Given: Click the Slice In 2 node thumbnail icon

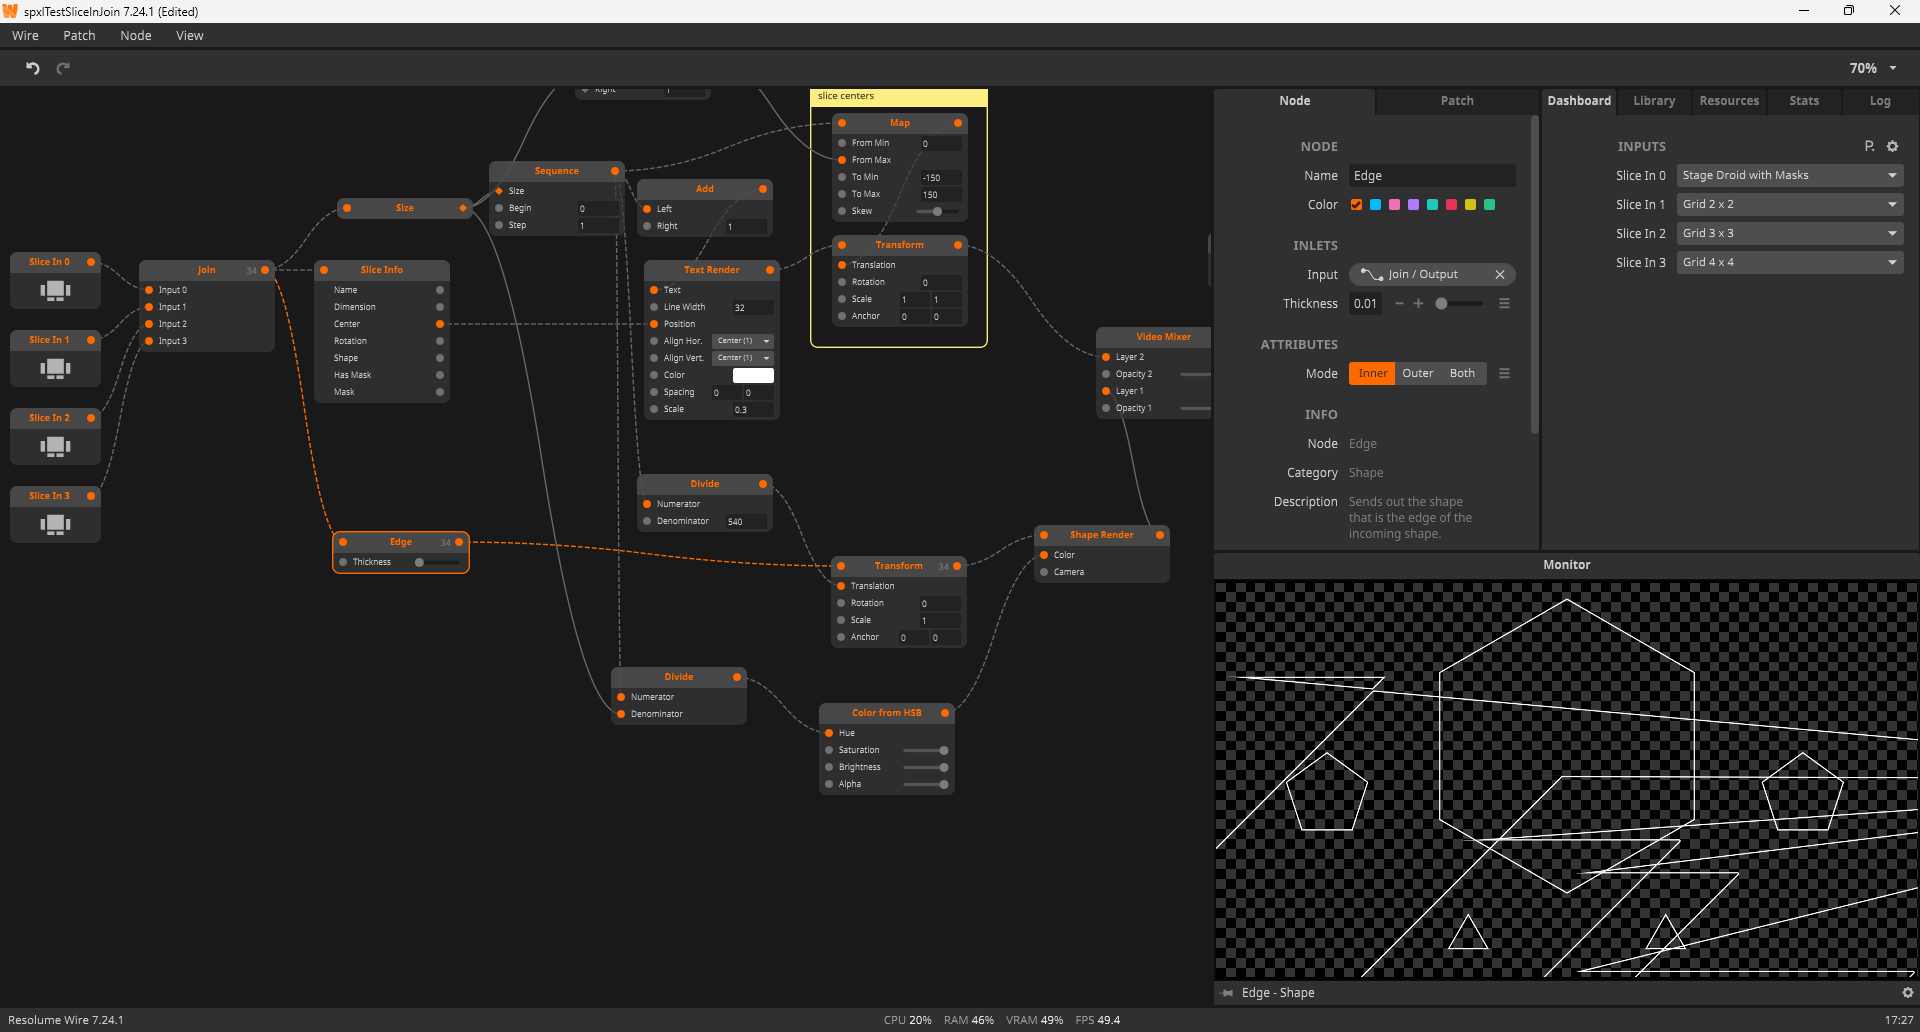Looking at the screenshot, I should pos(55,446).
